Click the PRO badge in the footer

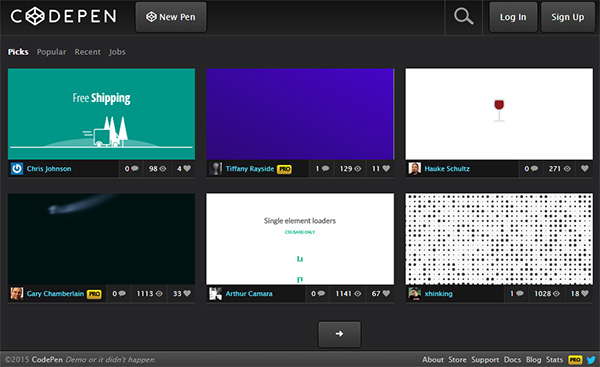(575, 360)
